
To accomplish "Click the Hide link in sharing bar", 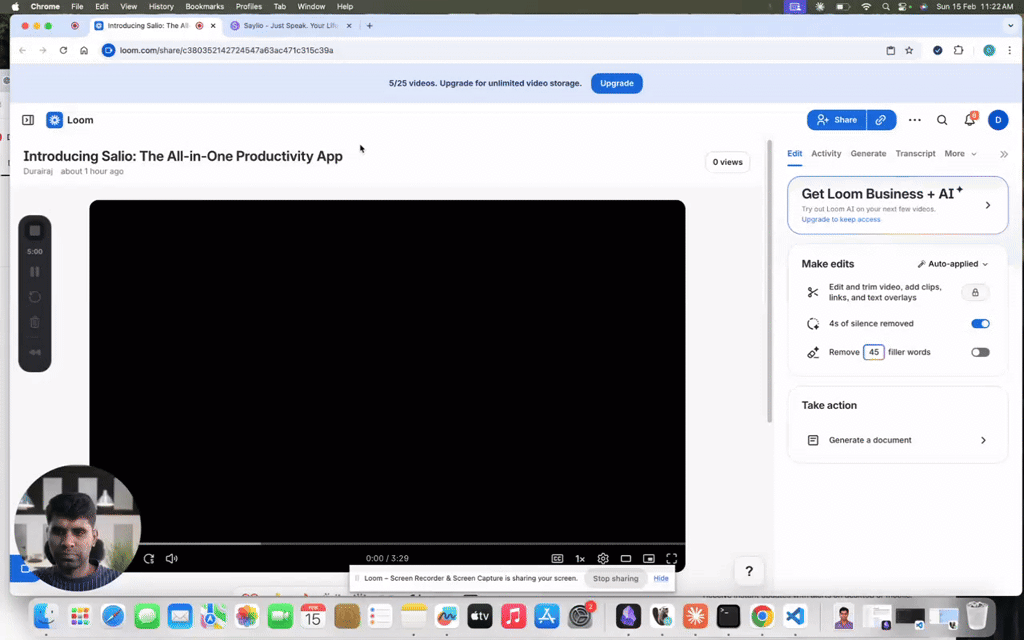I will (x=661, y=579).
